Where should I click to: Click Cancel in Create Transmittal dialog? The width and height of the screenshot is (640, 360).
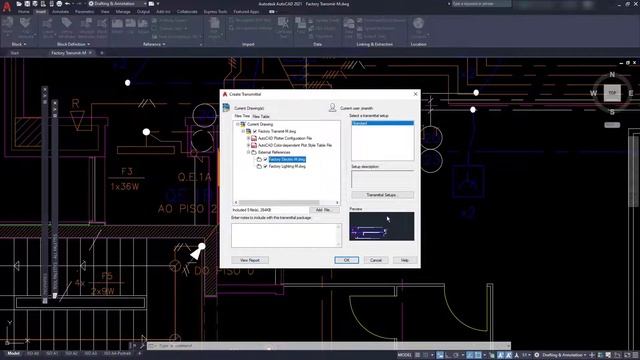[376, 260]
